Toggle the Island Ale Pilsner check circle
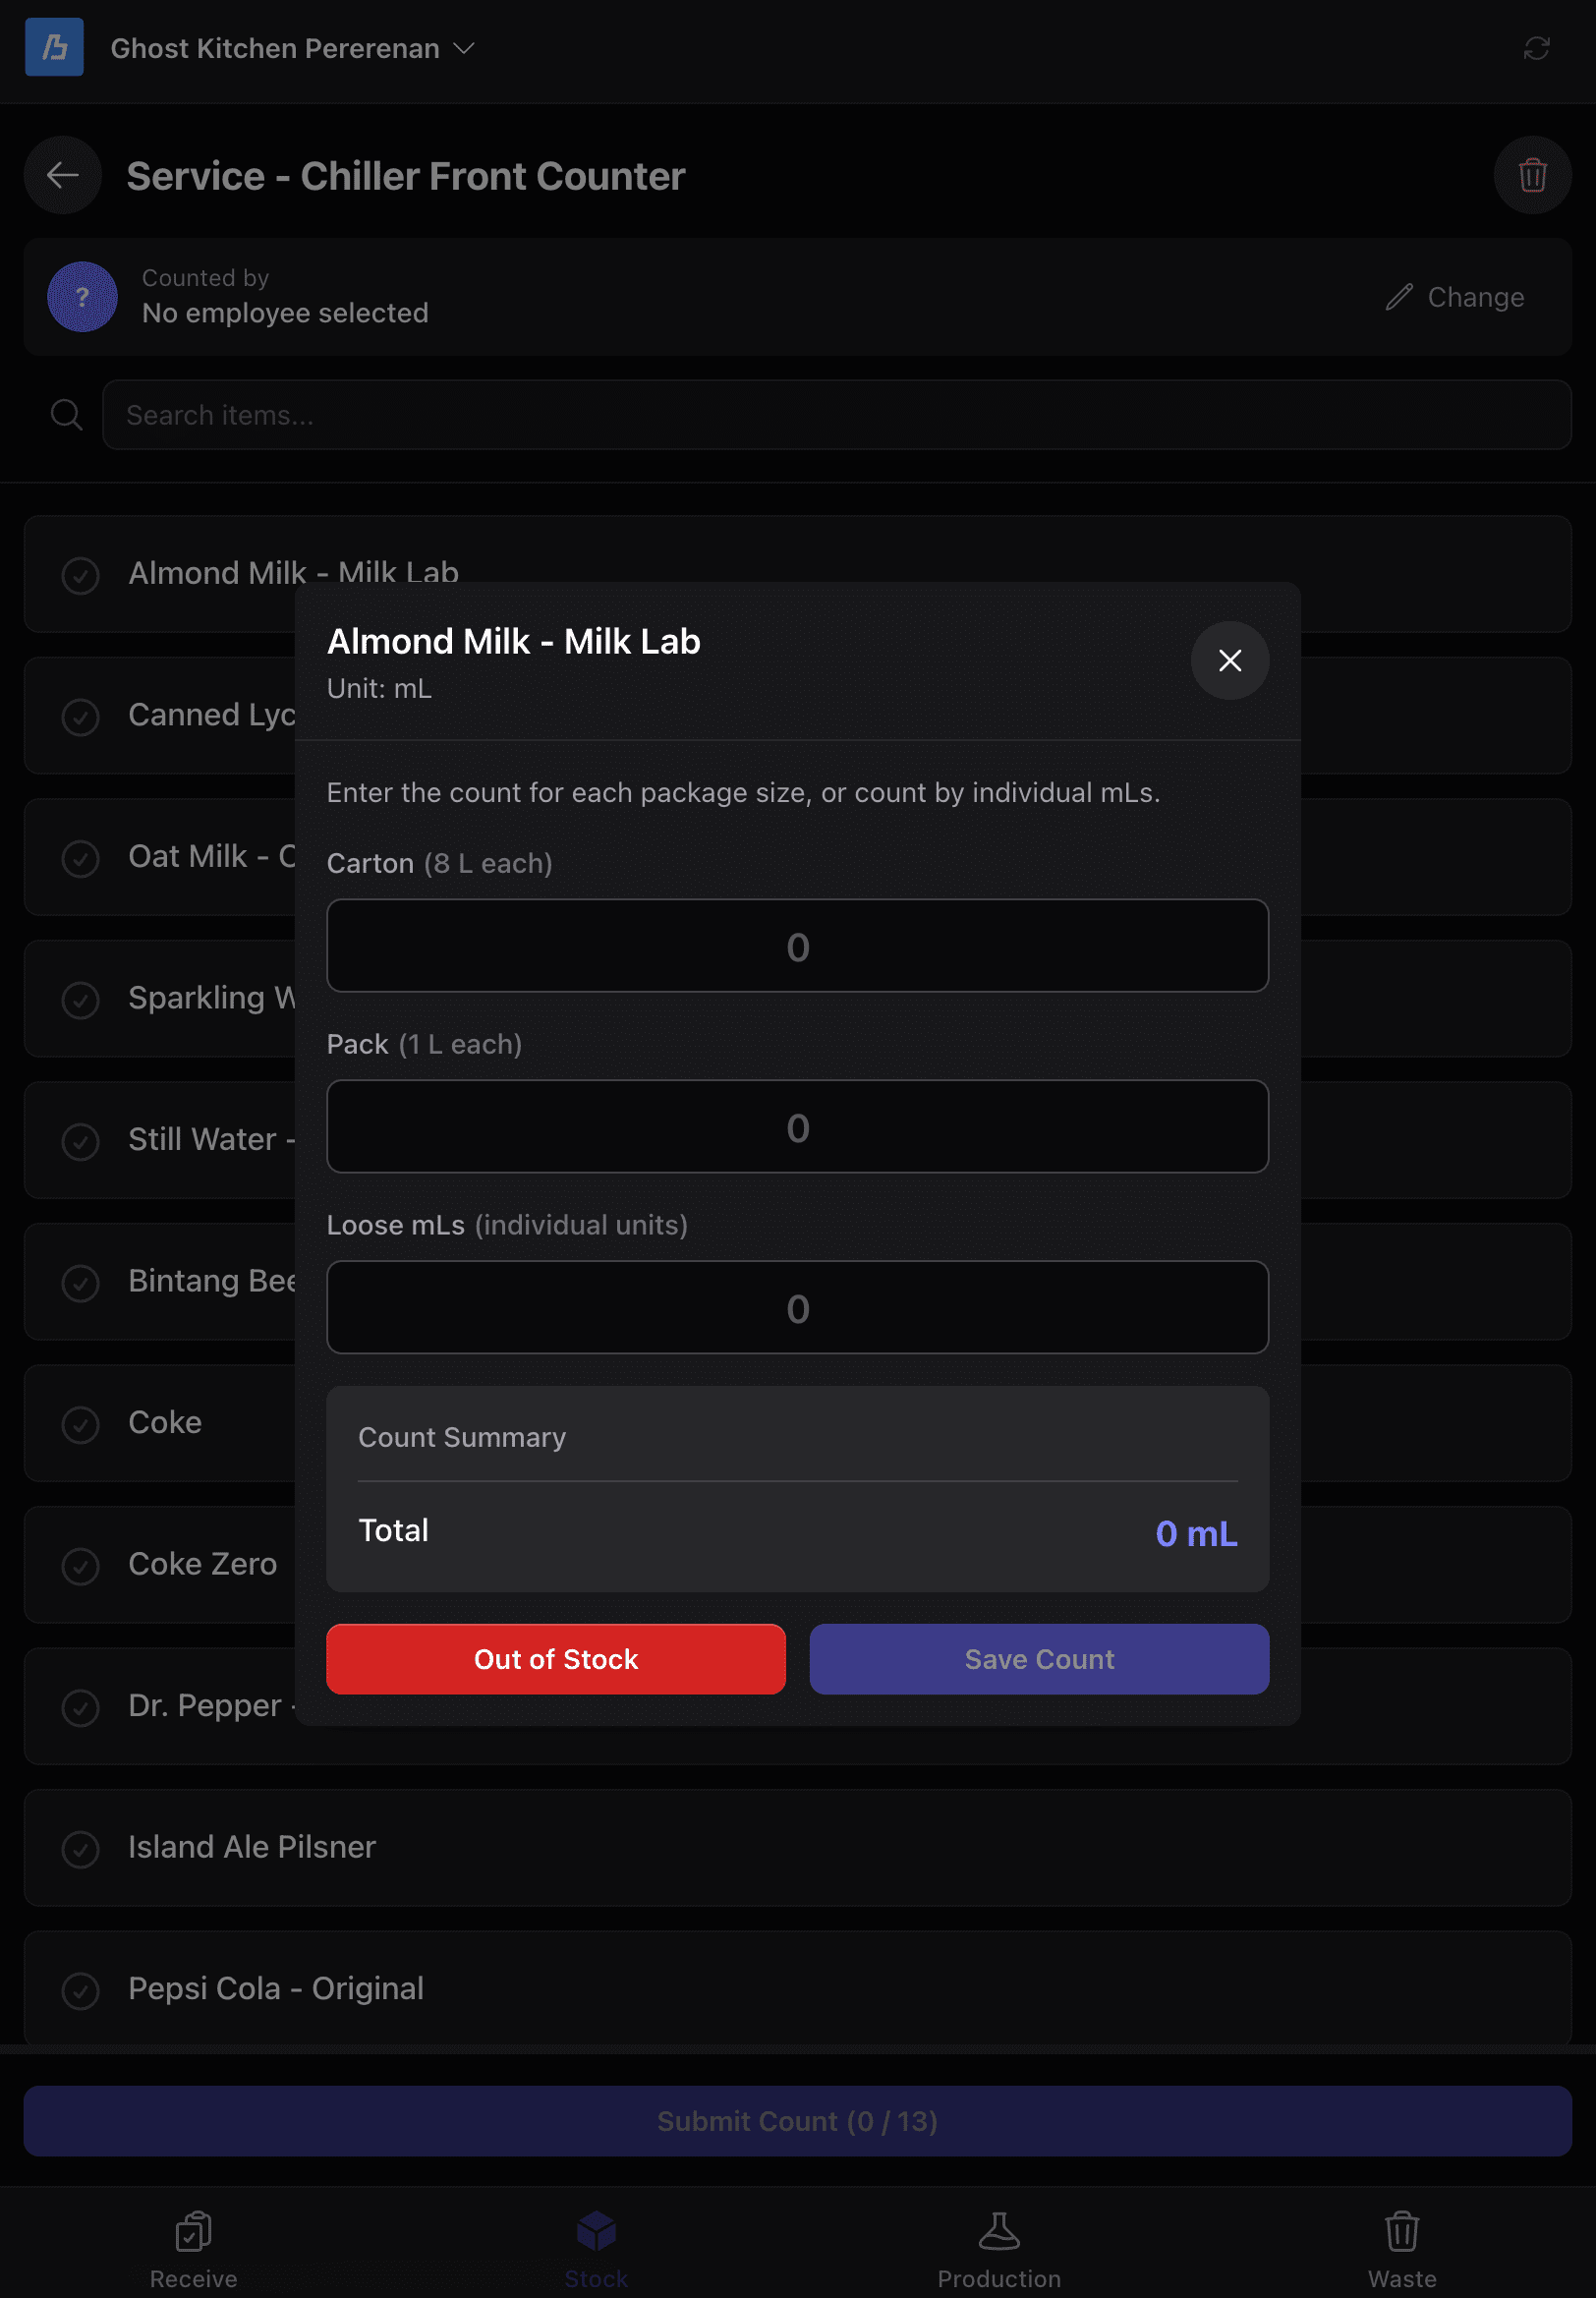 click(x=80, y=1848)
